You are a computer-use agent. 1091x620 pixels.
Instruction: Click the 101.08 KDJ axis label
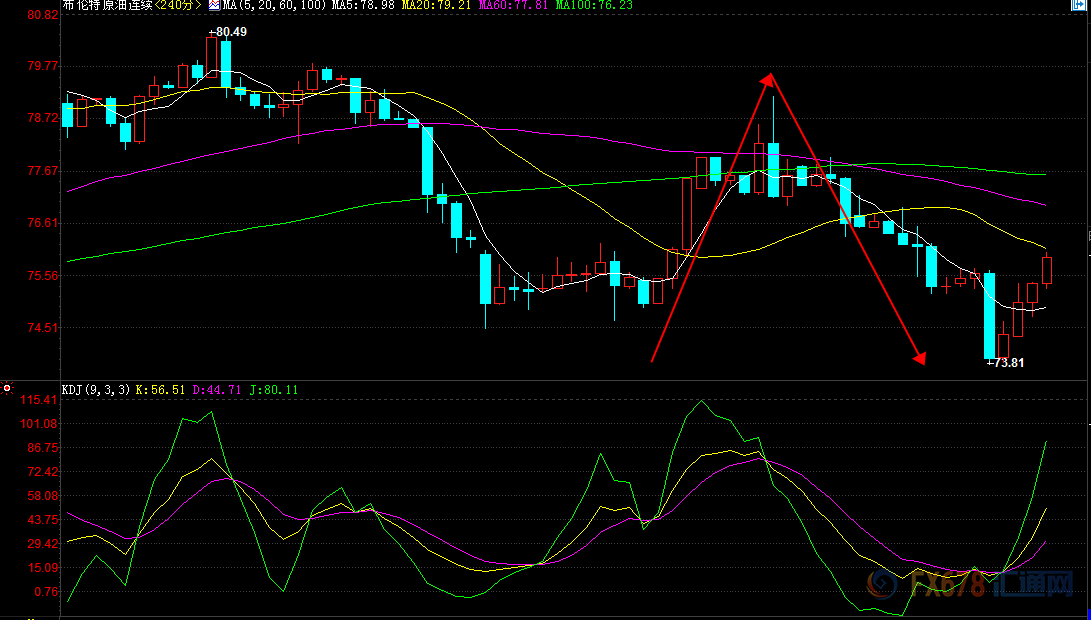(40, 424)
